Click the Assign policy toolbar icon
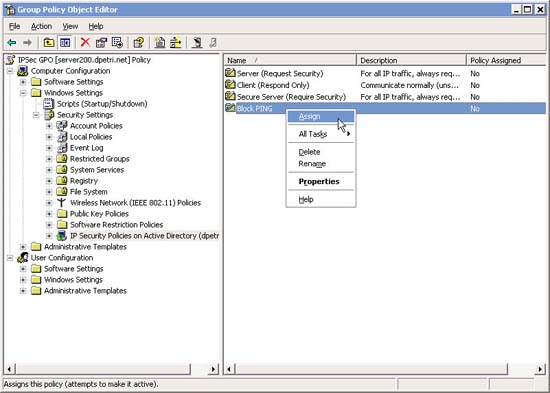The width and height of the screenshot is (550, 393). pos(197,43)
